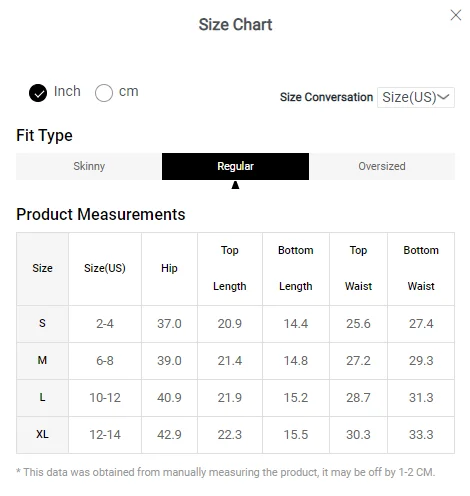Close the Size Chart dialog
The width and height of the screenshot is (470, 496).
point(456,15)
